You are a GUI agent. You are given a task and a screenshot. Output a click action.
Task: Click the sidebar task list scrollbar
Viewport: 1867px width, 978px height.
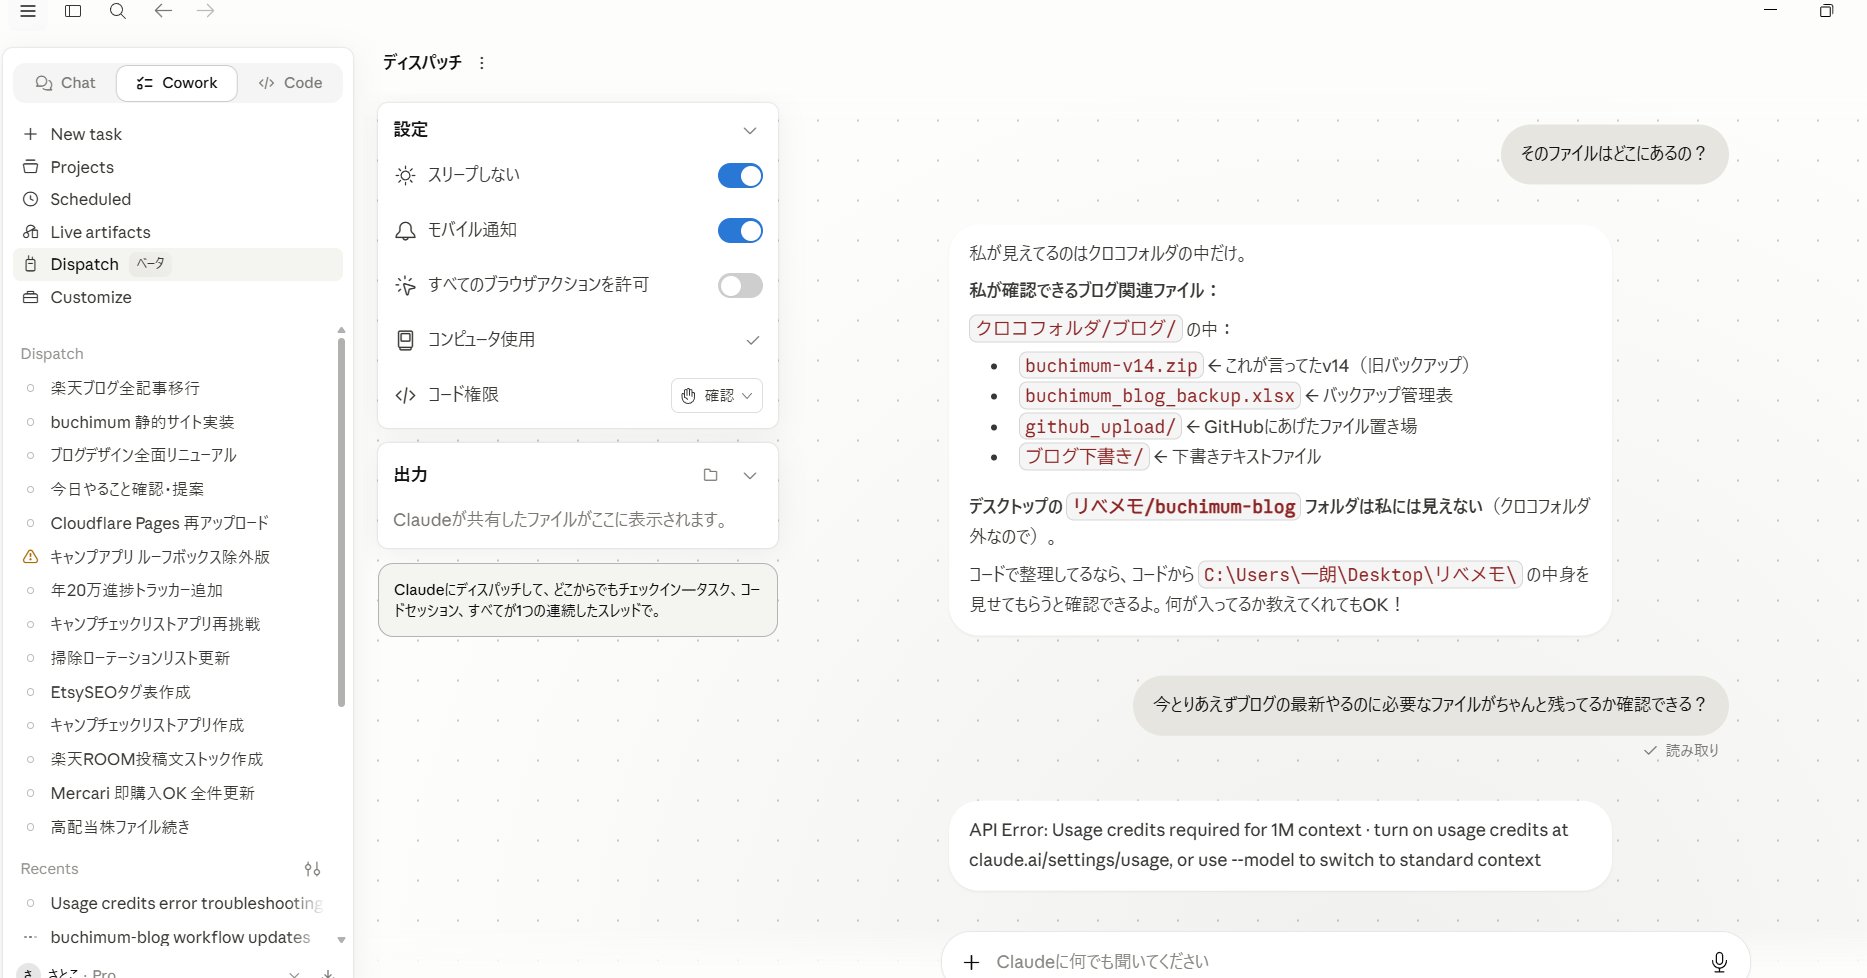(x=341, y=520)
